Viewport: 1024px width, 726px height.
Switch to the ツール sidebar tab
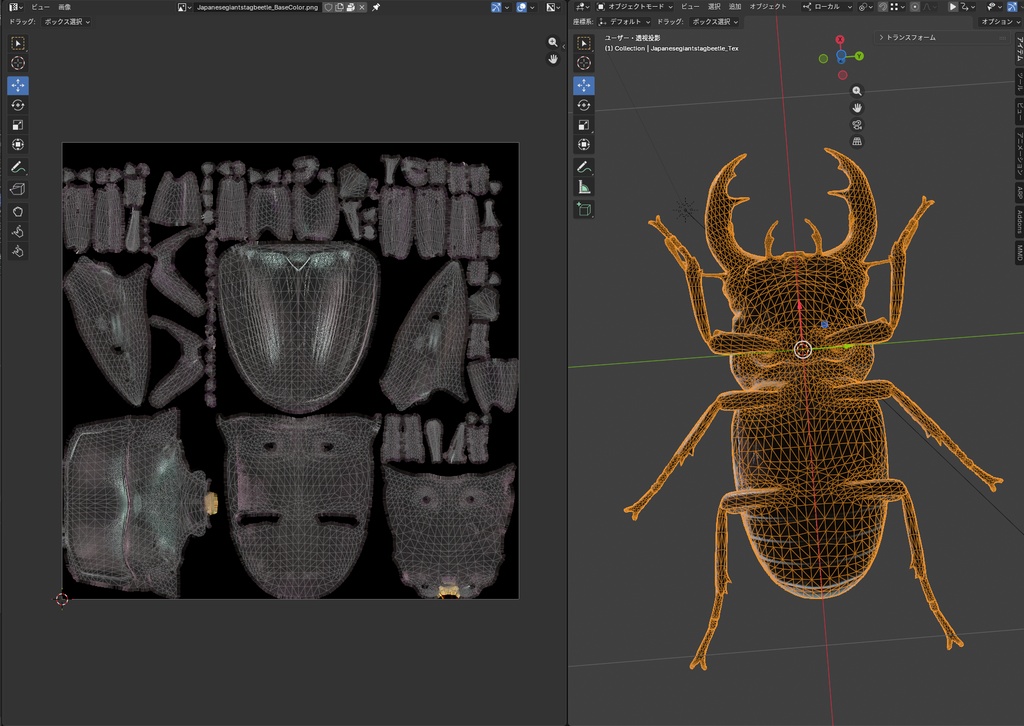click(1018, 82)
